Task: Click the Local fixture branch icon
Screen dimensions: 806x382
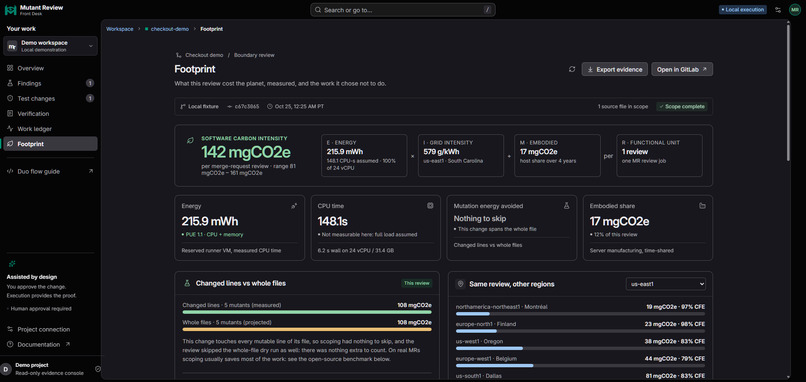Action: (x=183, y=107)
